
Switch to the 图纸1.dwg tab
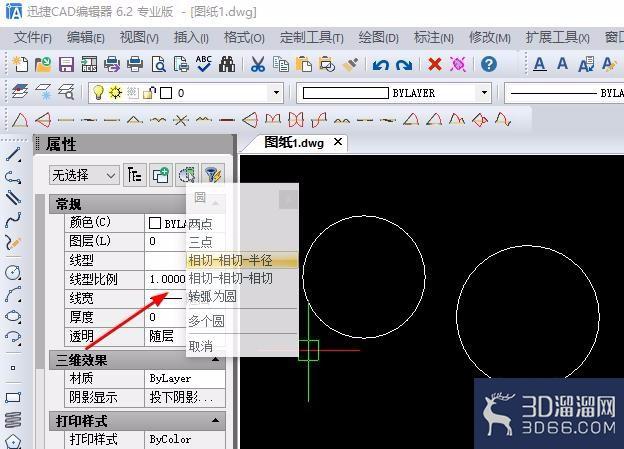[x=294, y=143]
